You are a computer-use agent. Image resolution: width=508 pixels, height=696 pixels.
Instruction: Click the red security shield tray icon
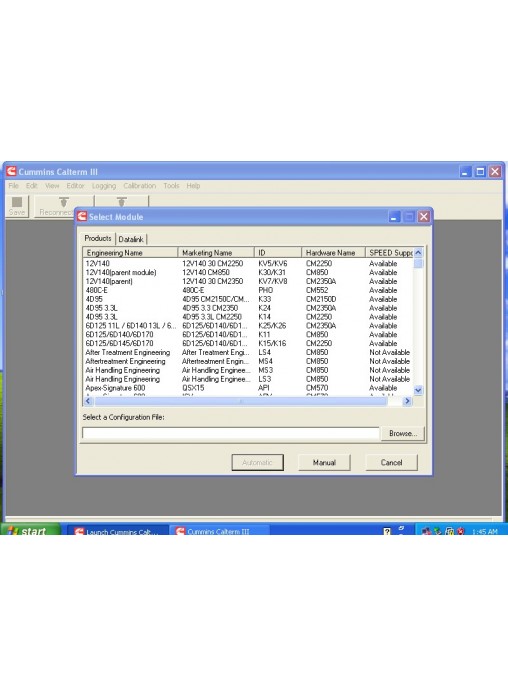(x=461, y=531)
